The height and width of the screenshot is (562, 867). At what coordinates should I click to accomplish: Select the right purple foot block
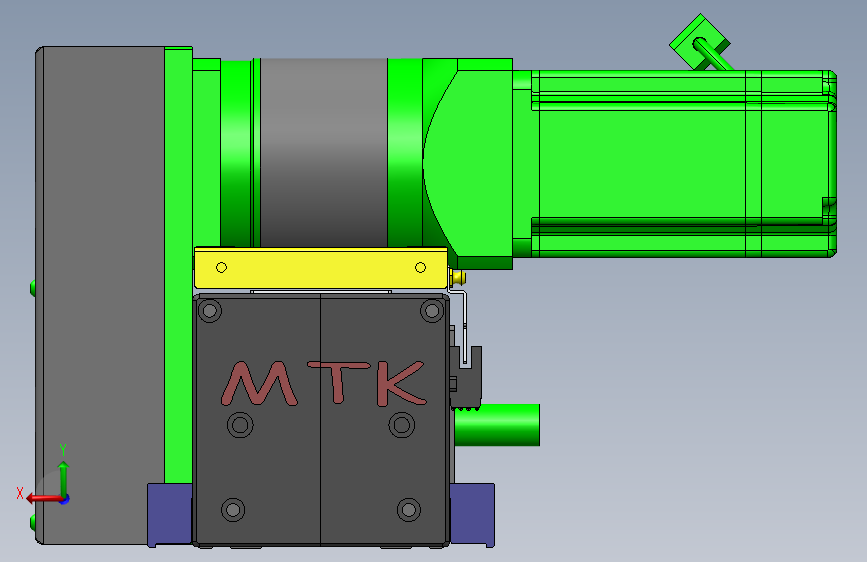pos(472,515)
